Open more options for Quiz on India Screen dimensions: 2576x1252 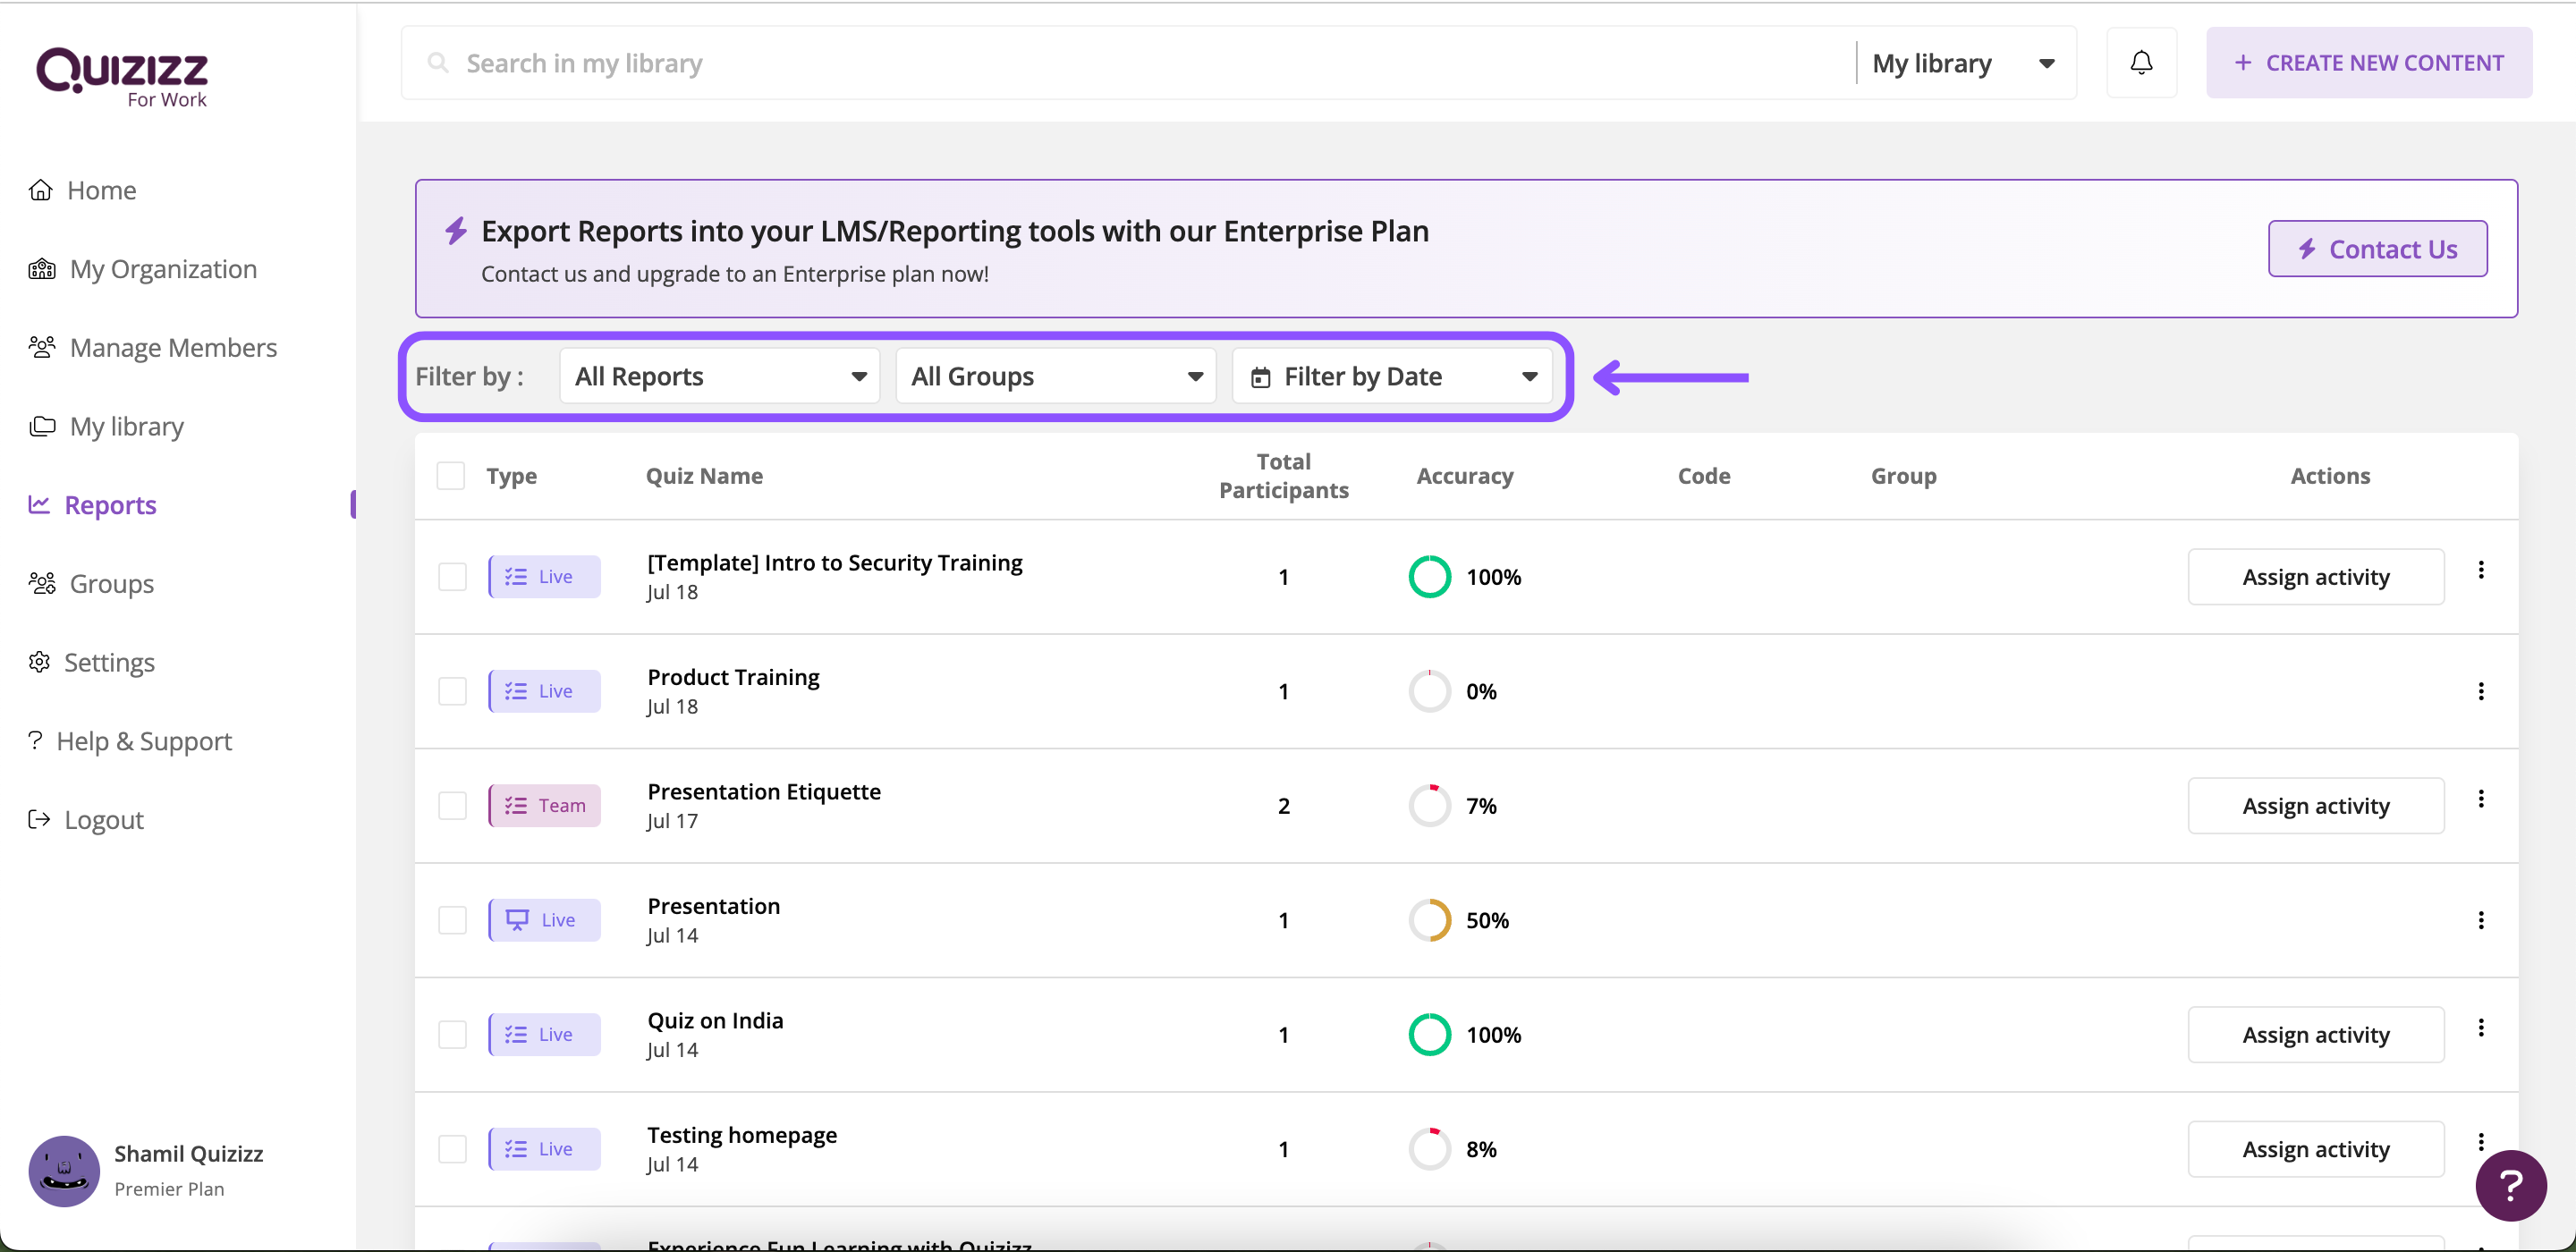[x=2481, y=1028]
